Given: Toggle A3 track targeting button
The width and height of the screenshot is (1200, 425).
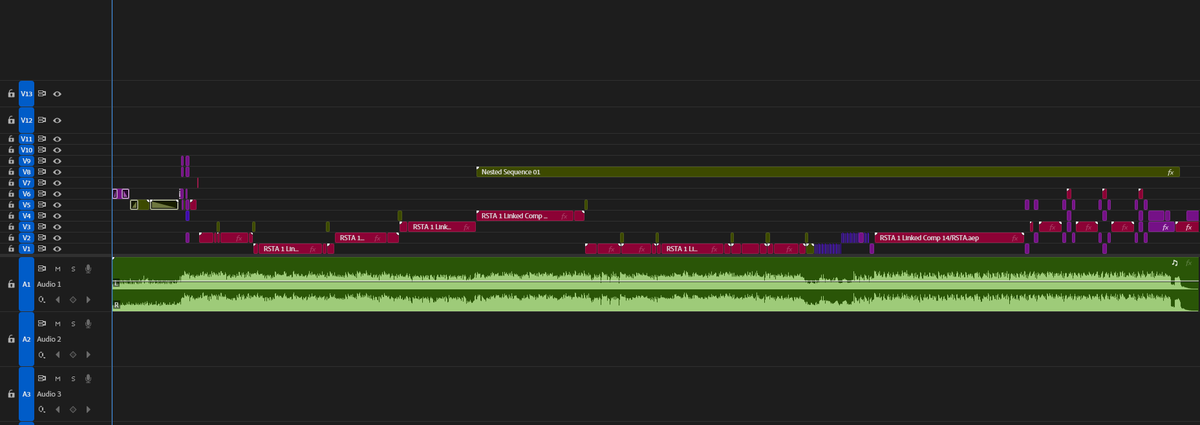Looking at the screenshot, I should (x=27, y=395).
